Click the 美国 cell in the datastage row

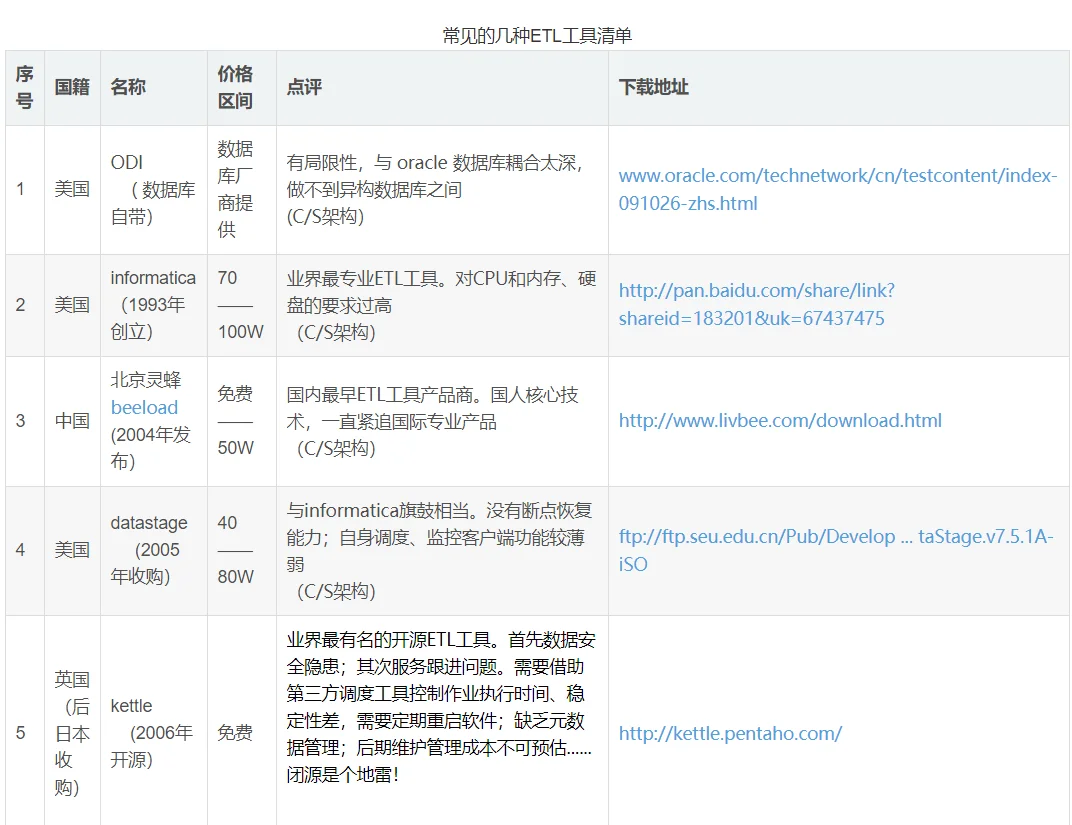pos(72,550)
